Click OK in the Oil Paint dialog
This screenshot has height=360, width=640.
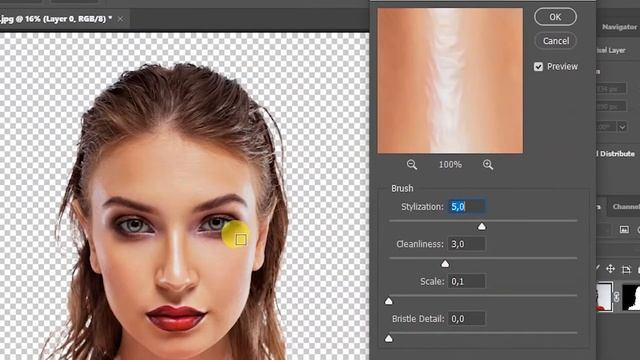(x=555, y=17)
